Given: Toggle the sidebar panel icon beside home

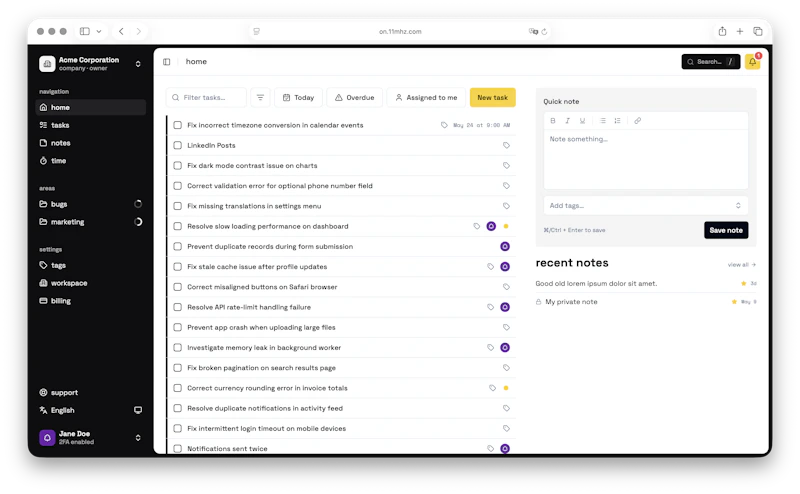Looking at the screenshot, I should (x=166, y=62).
